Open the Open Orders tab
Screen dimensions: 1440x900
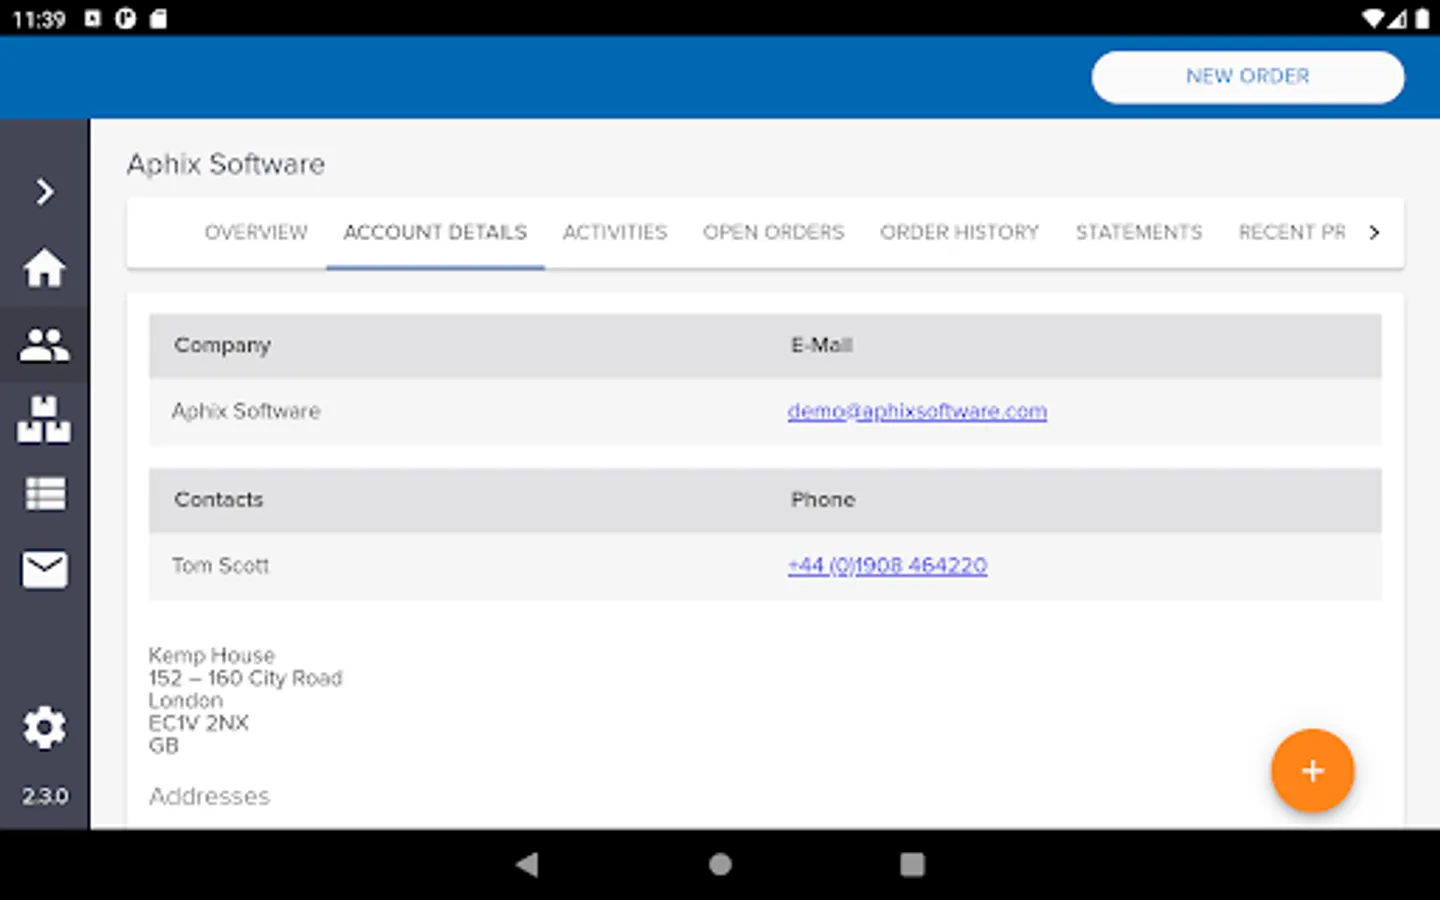(773, 232)
